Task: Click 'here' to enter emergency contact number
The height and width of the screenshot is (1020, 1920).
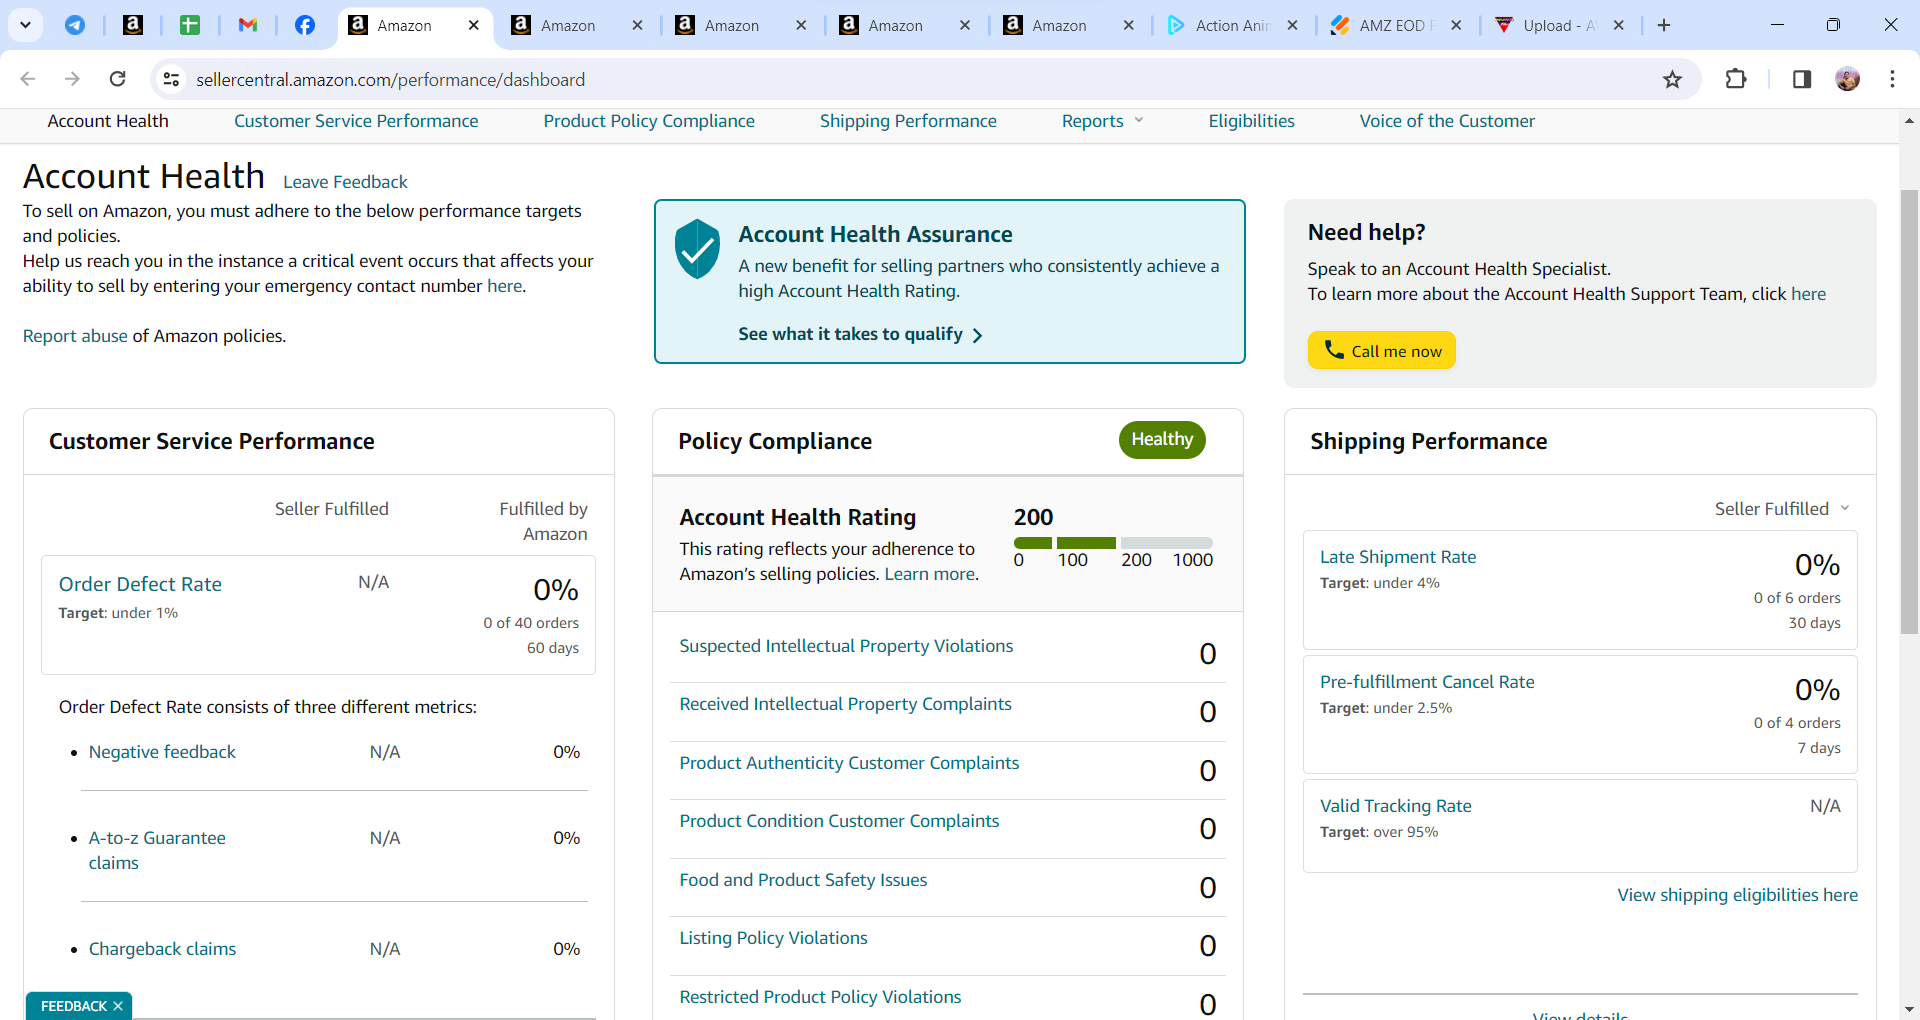Action: coord(505,286)
